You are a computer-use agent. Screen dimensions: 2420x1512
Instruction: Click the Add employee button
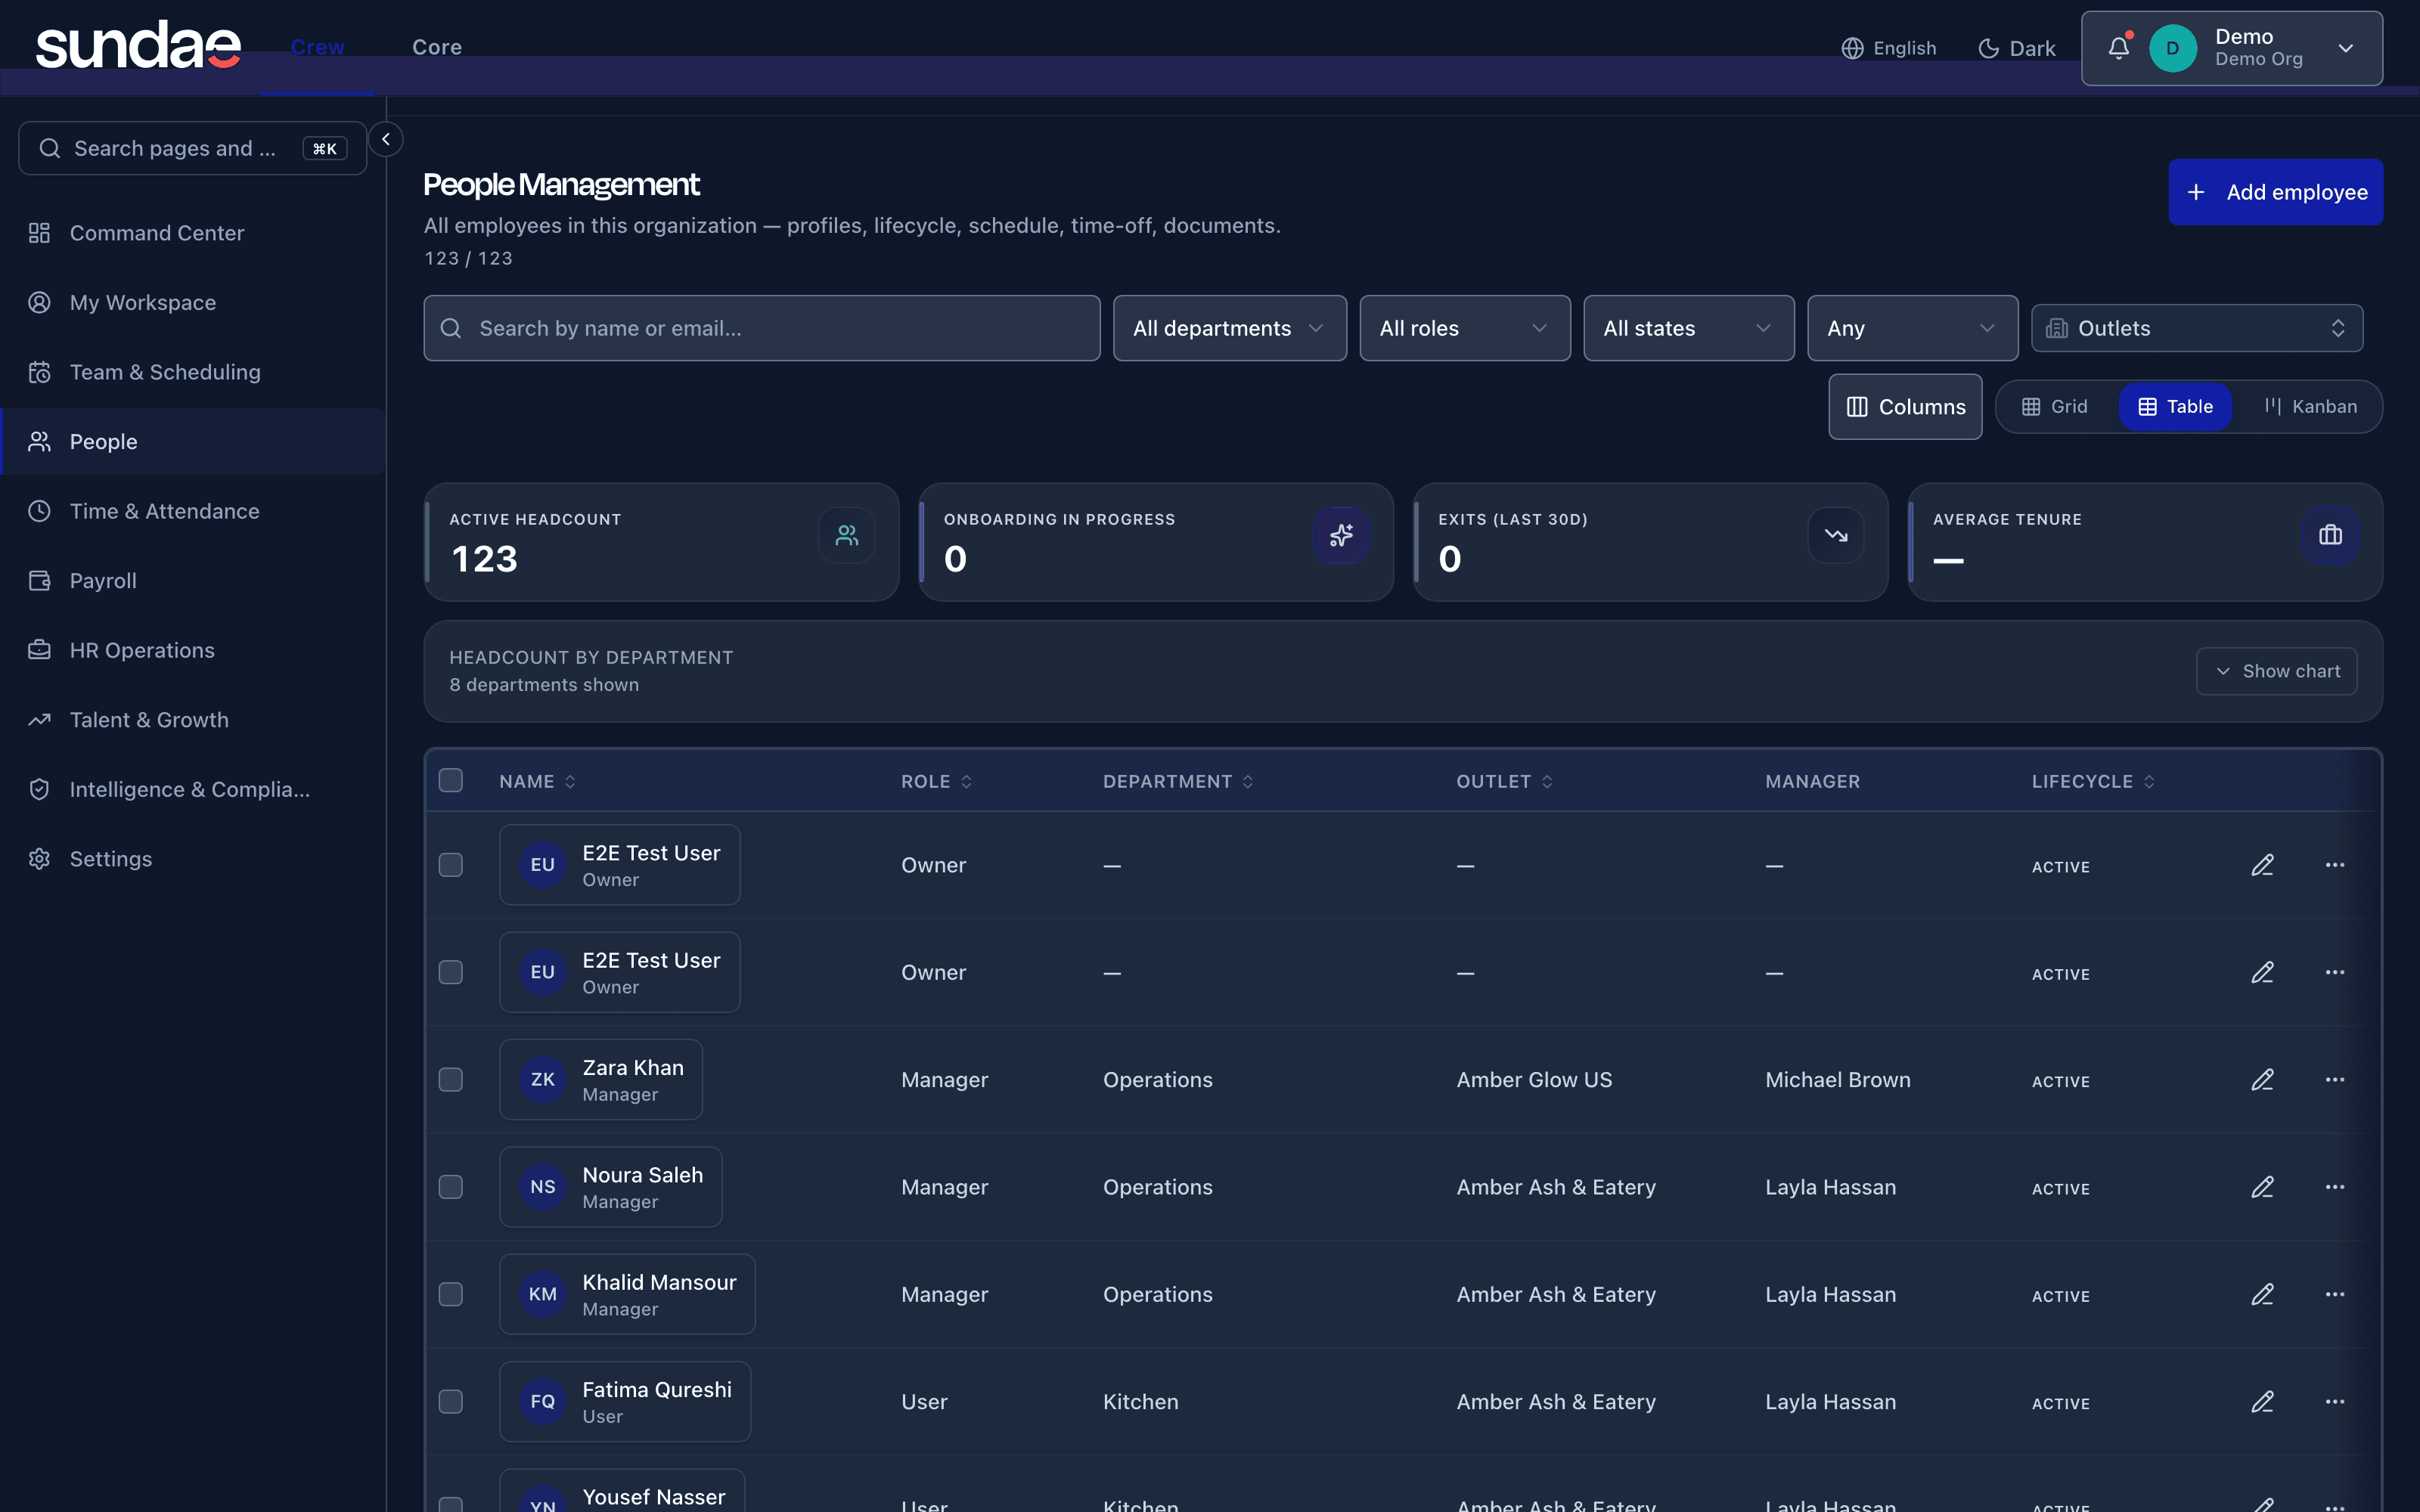click(x=2275, y=192)
